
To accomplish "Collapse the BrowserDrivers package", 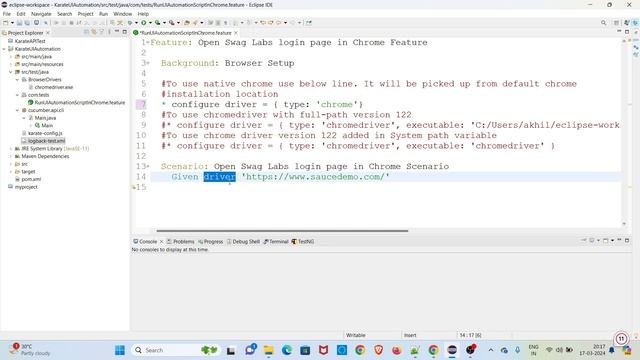I will click(x=17, y=80).
